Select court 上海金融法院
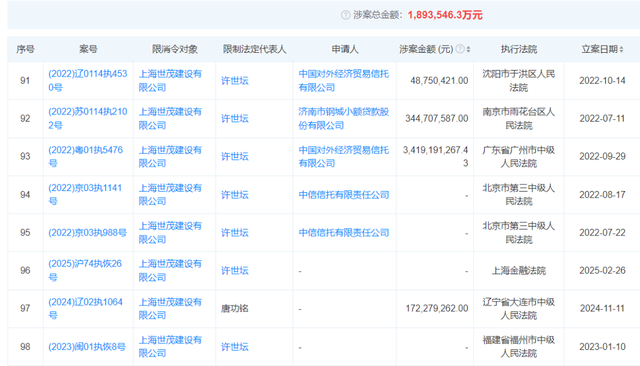Viewport: 640px width, 366px height. [518, 271]
